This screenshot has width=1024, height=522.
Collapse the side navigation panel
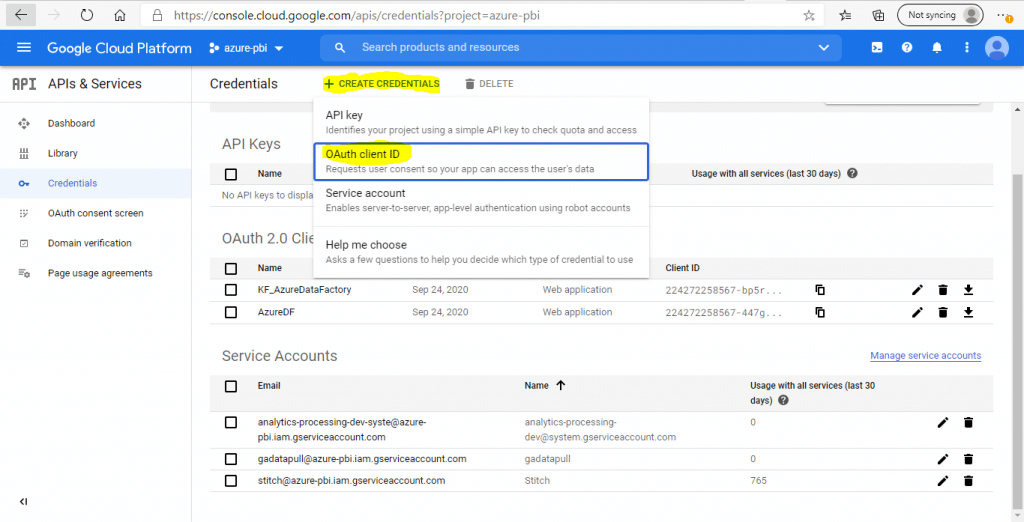coord(24,502)
